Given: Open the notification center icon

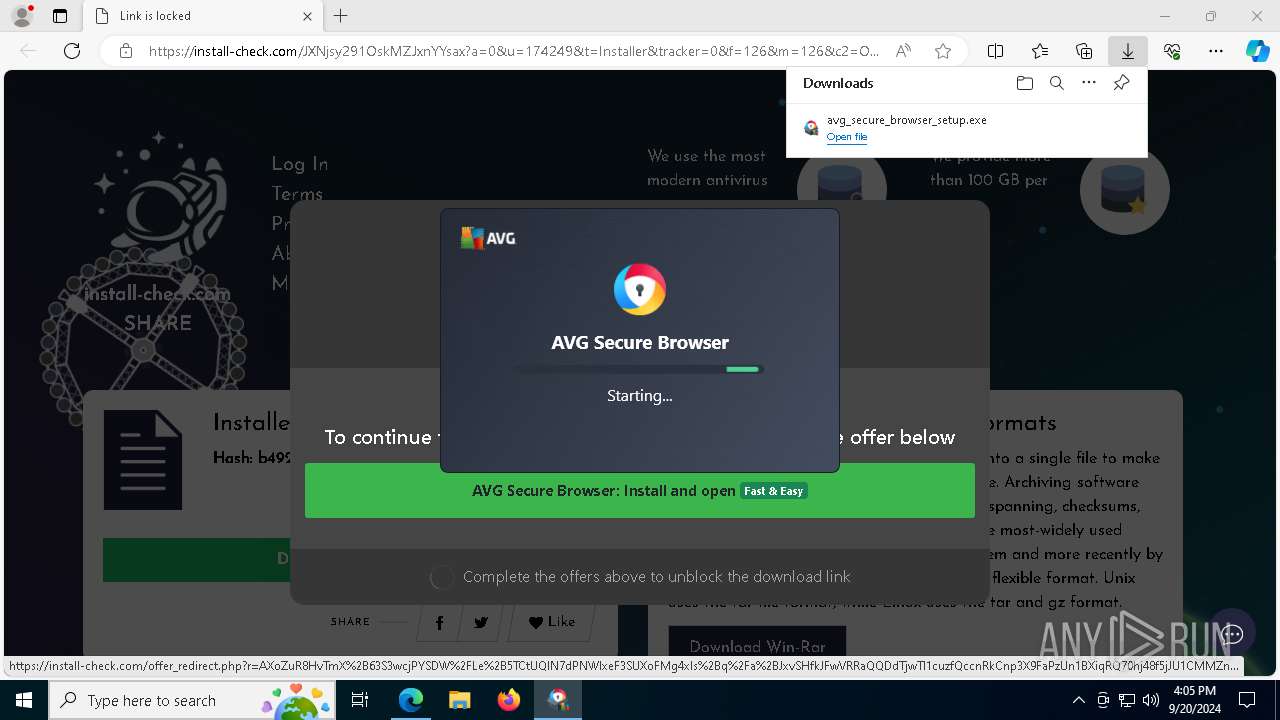Looking at the screenshot, I should 1247,700.
